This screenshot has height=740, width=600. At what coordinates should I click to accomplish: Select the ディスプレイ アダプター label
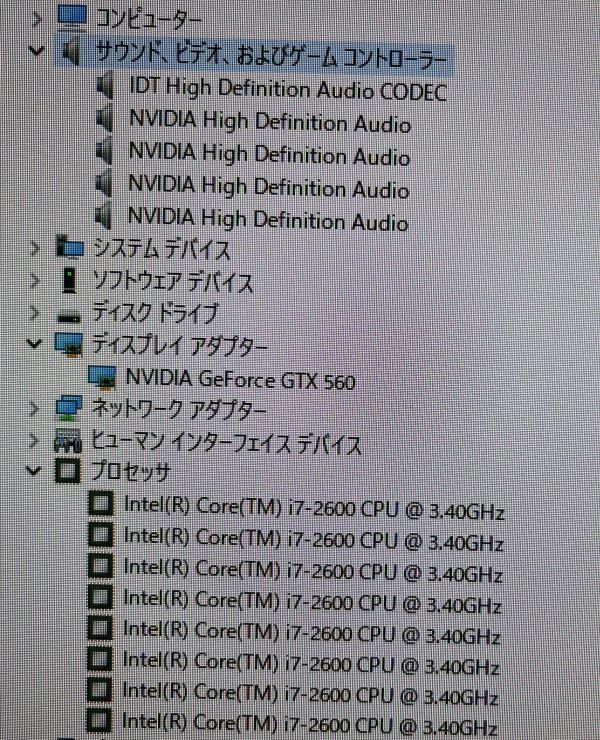[x=179, y=346]
